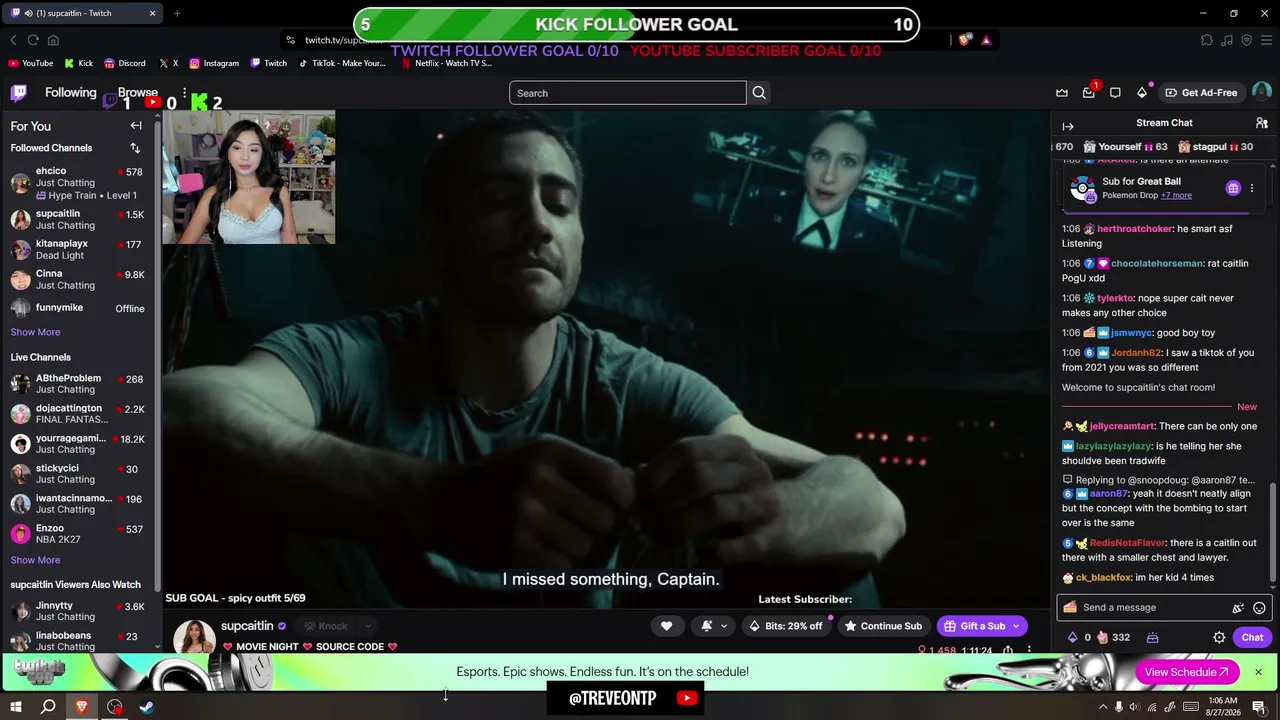Click the search magnifier button
This screenshot has width=1280, height=720.
click(759, 93)
